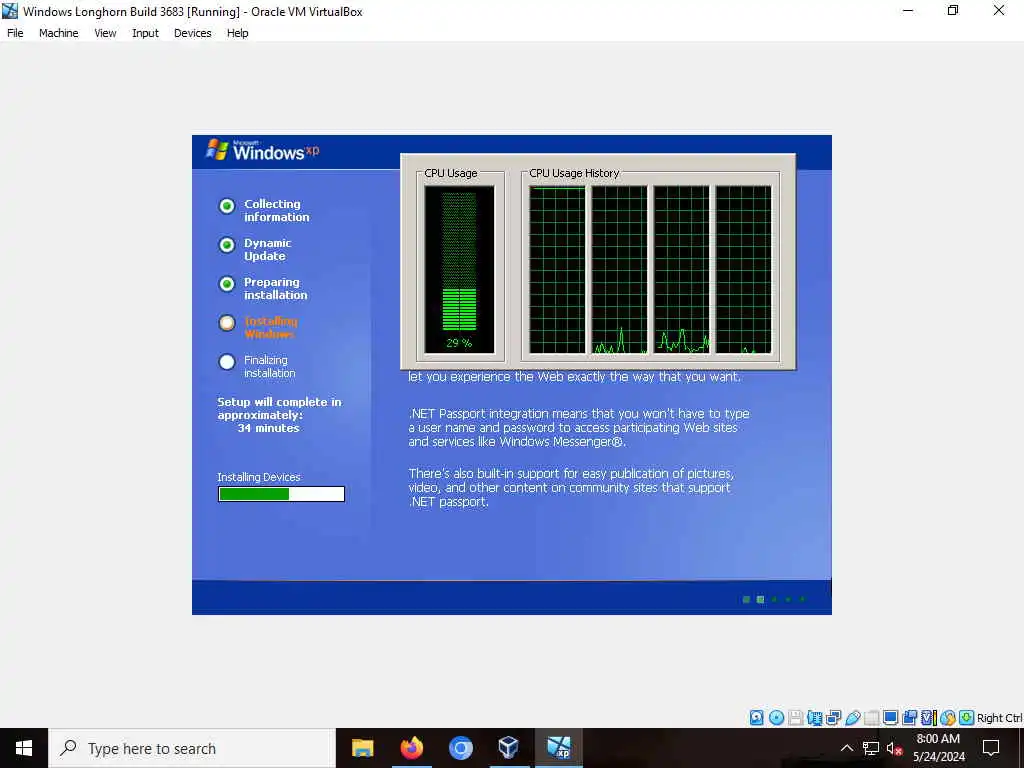Open the network tray icon
Image resolution: width=1024 pixels, height=768 pixels.
coord(871,748)
